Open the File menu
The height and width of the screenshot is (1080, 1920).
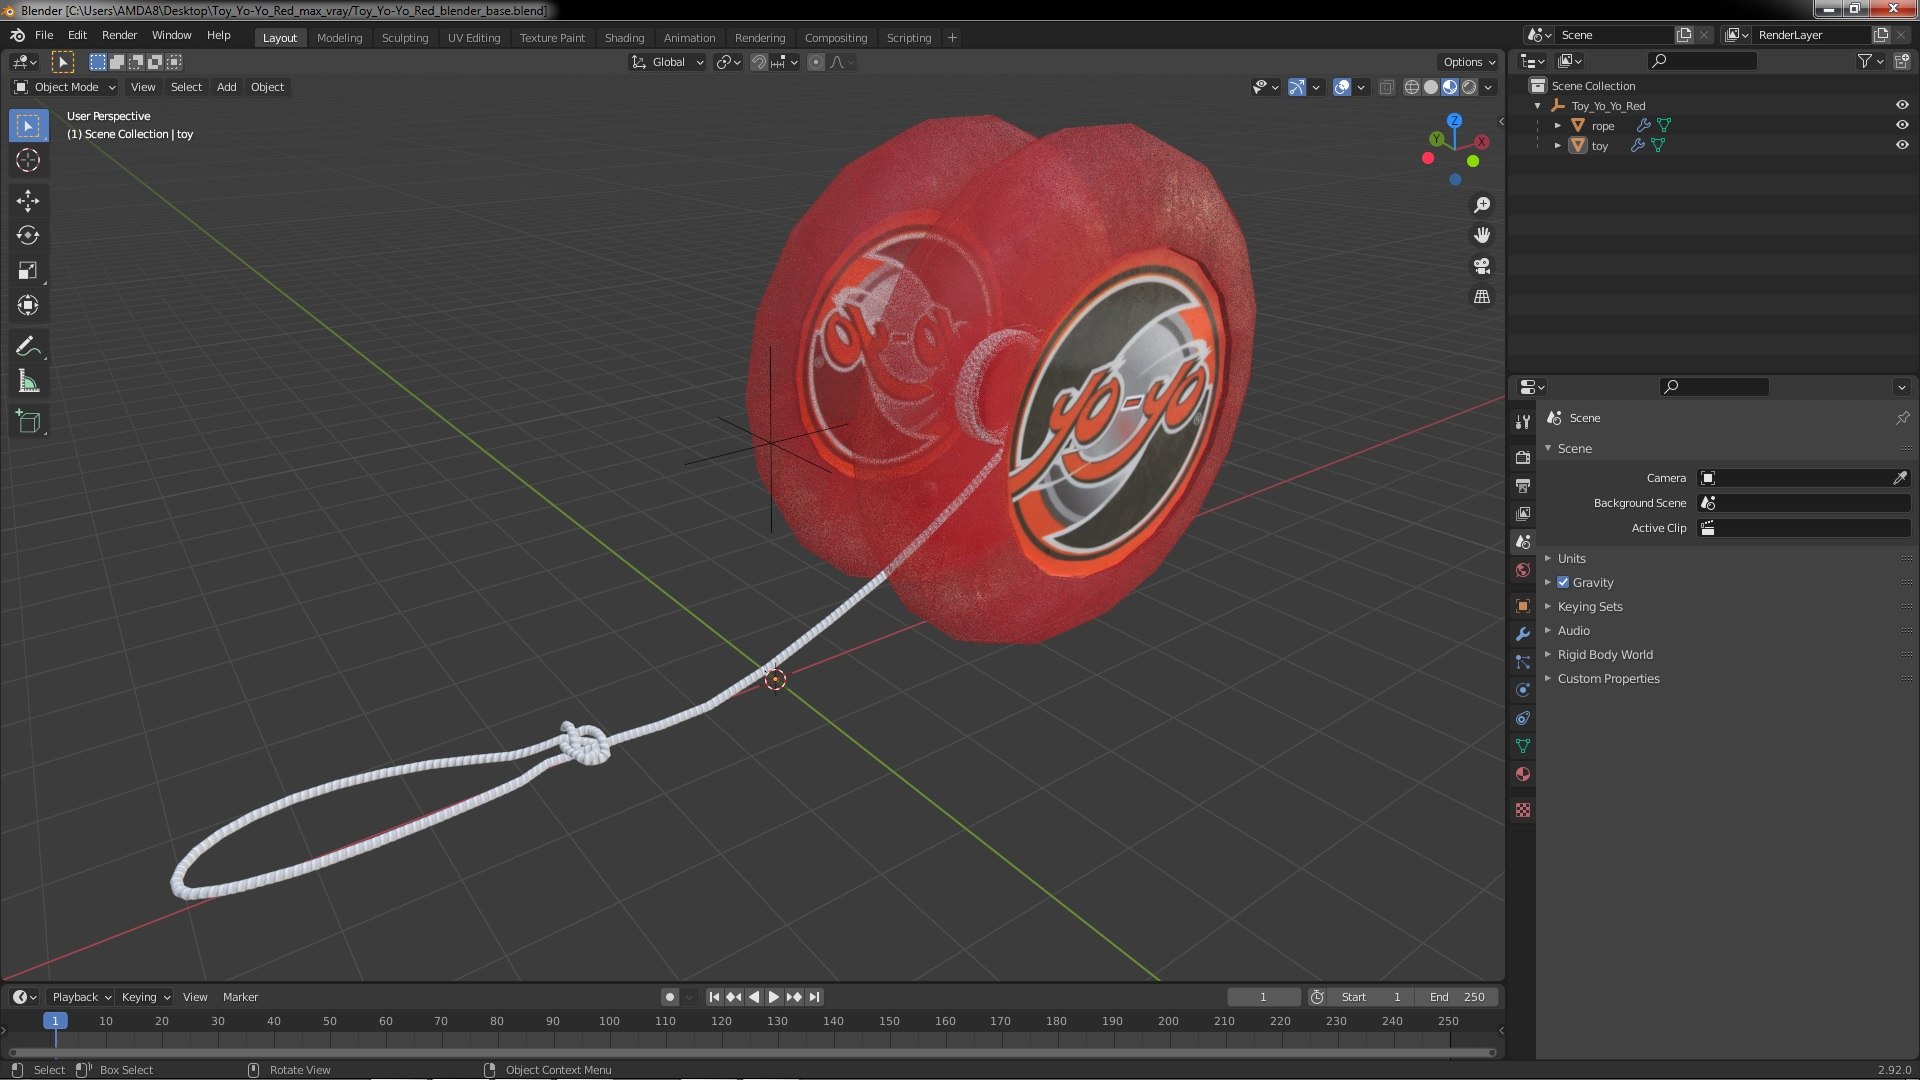(x=44, y=35)
